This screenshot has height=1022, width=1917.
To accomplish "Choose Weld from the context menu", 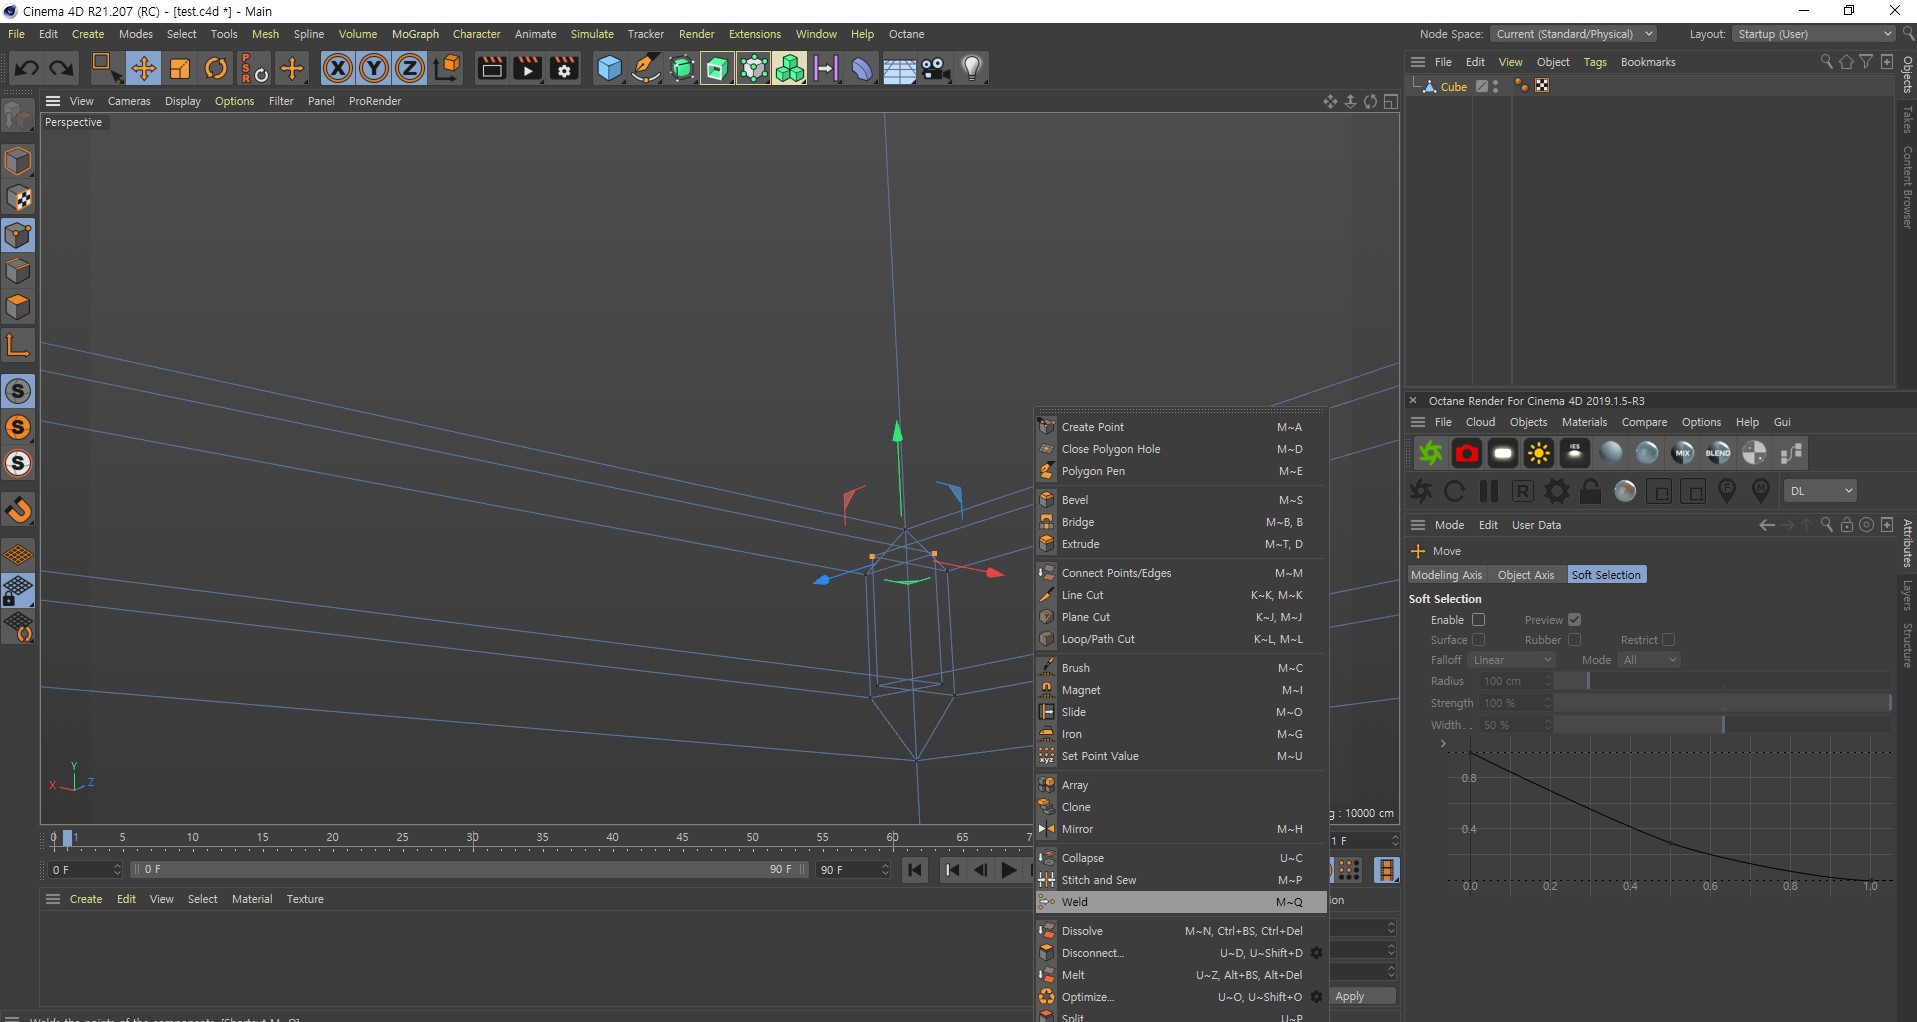I will pos(1181,902).
